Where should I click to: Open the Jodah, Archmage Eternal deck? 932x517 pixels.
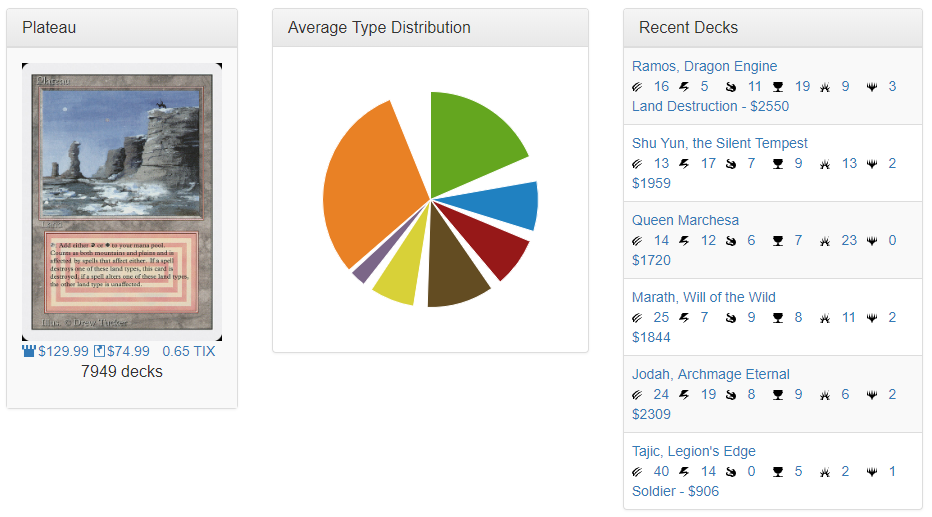[x=710, y=374]
